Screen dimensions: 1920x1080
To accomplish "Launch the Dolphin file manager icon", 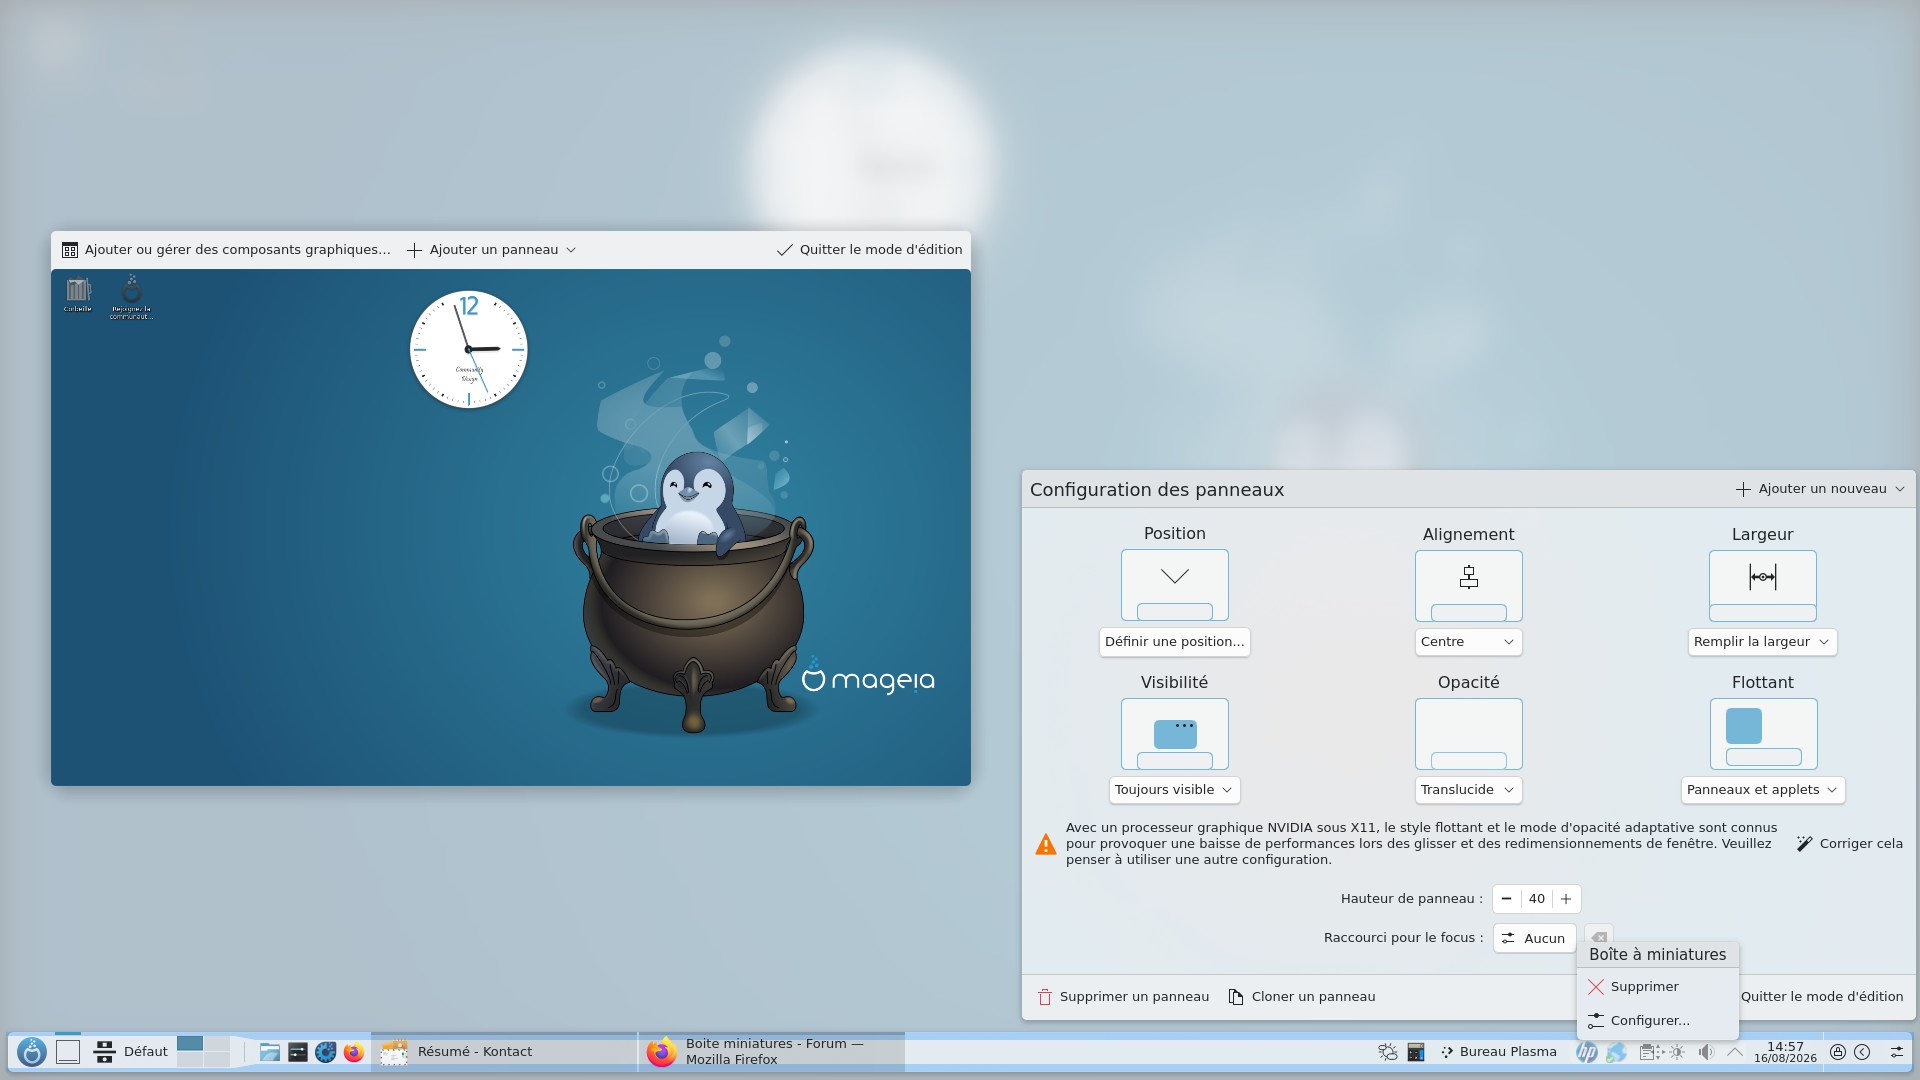I will [269, 1052].
